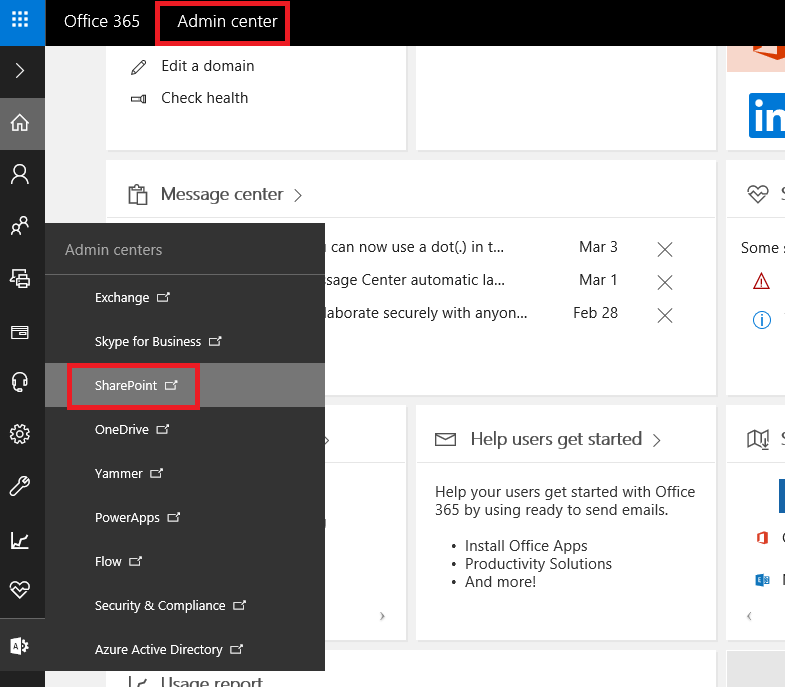Open the Message center heading
785x687 pixels.
click(x=222, y=194)
